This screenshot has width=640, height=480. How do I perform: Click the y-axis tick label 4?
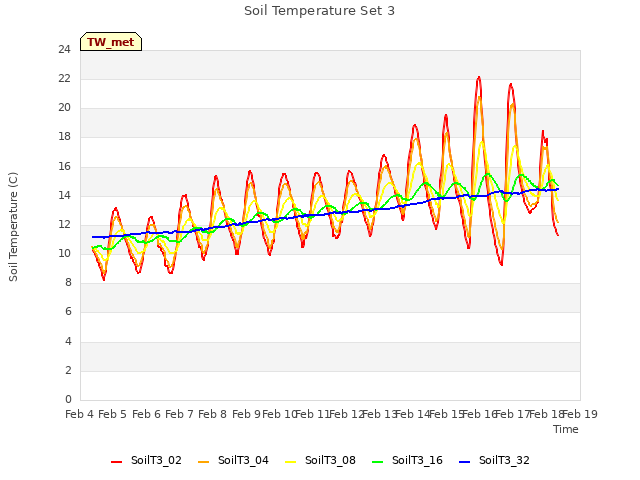[68, 341]
